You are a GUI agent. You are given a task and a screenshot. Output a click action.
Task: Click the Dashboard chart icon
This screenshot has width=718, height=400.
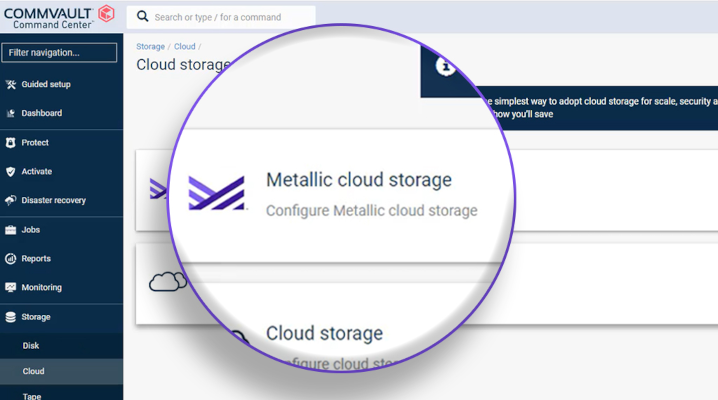coord(11,114)
